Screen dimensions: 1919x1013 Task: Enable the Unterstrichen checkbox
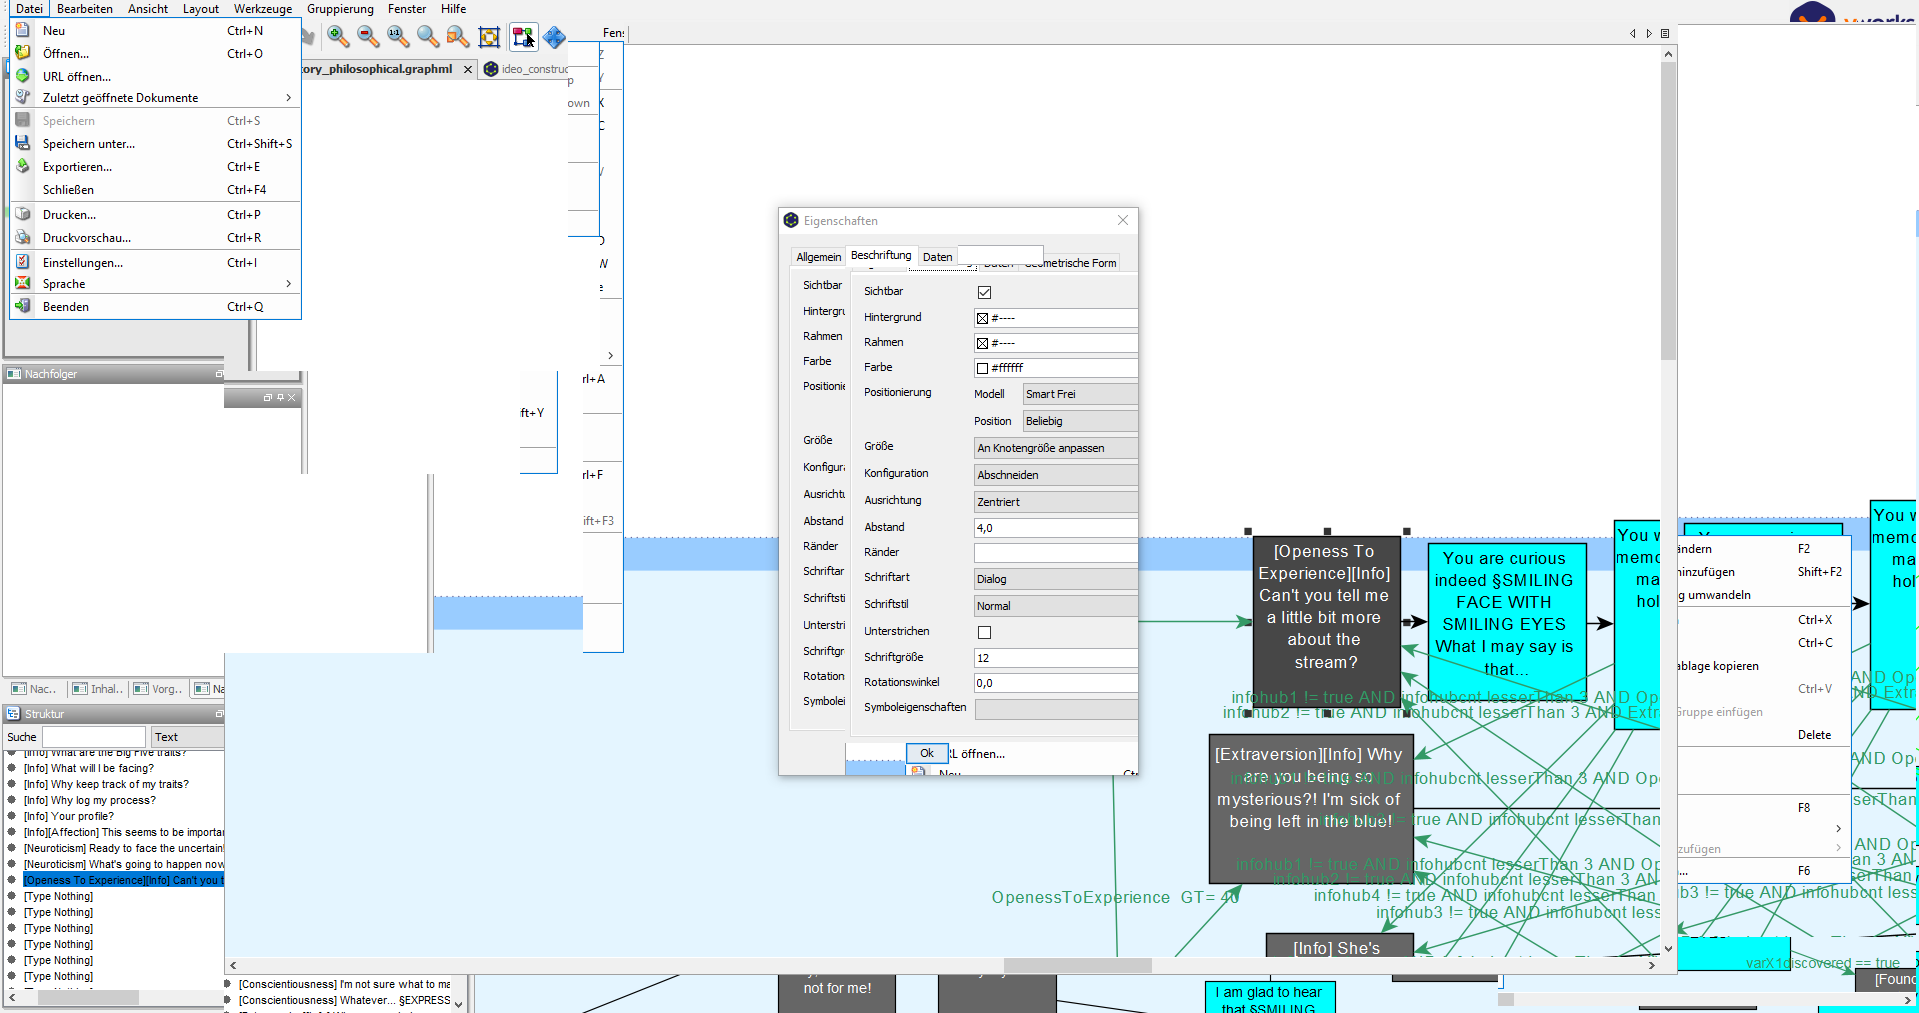point(984,632)
